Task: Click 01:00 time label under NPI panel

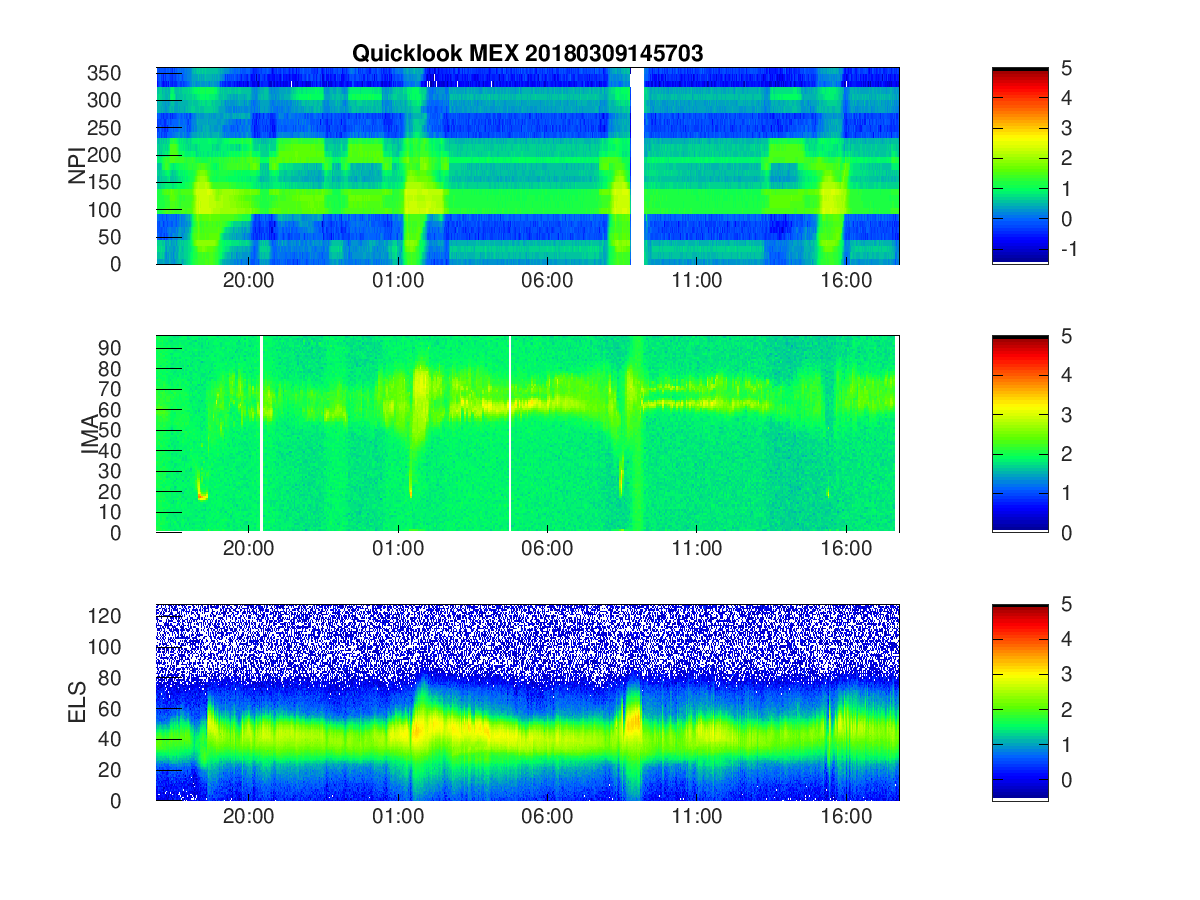Action: [398, 281]
